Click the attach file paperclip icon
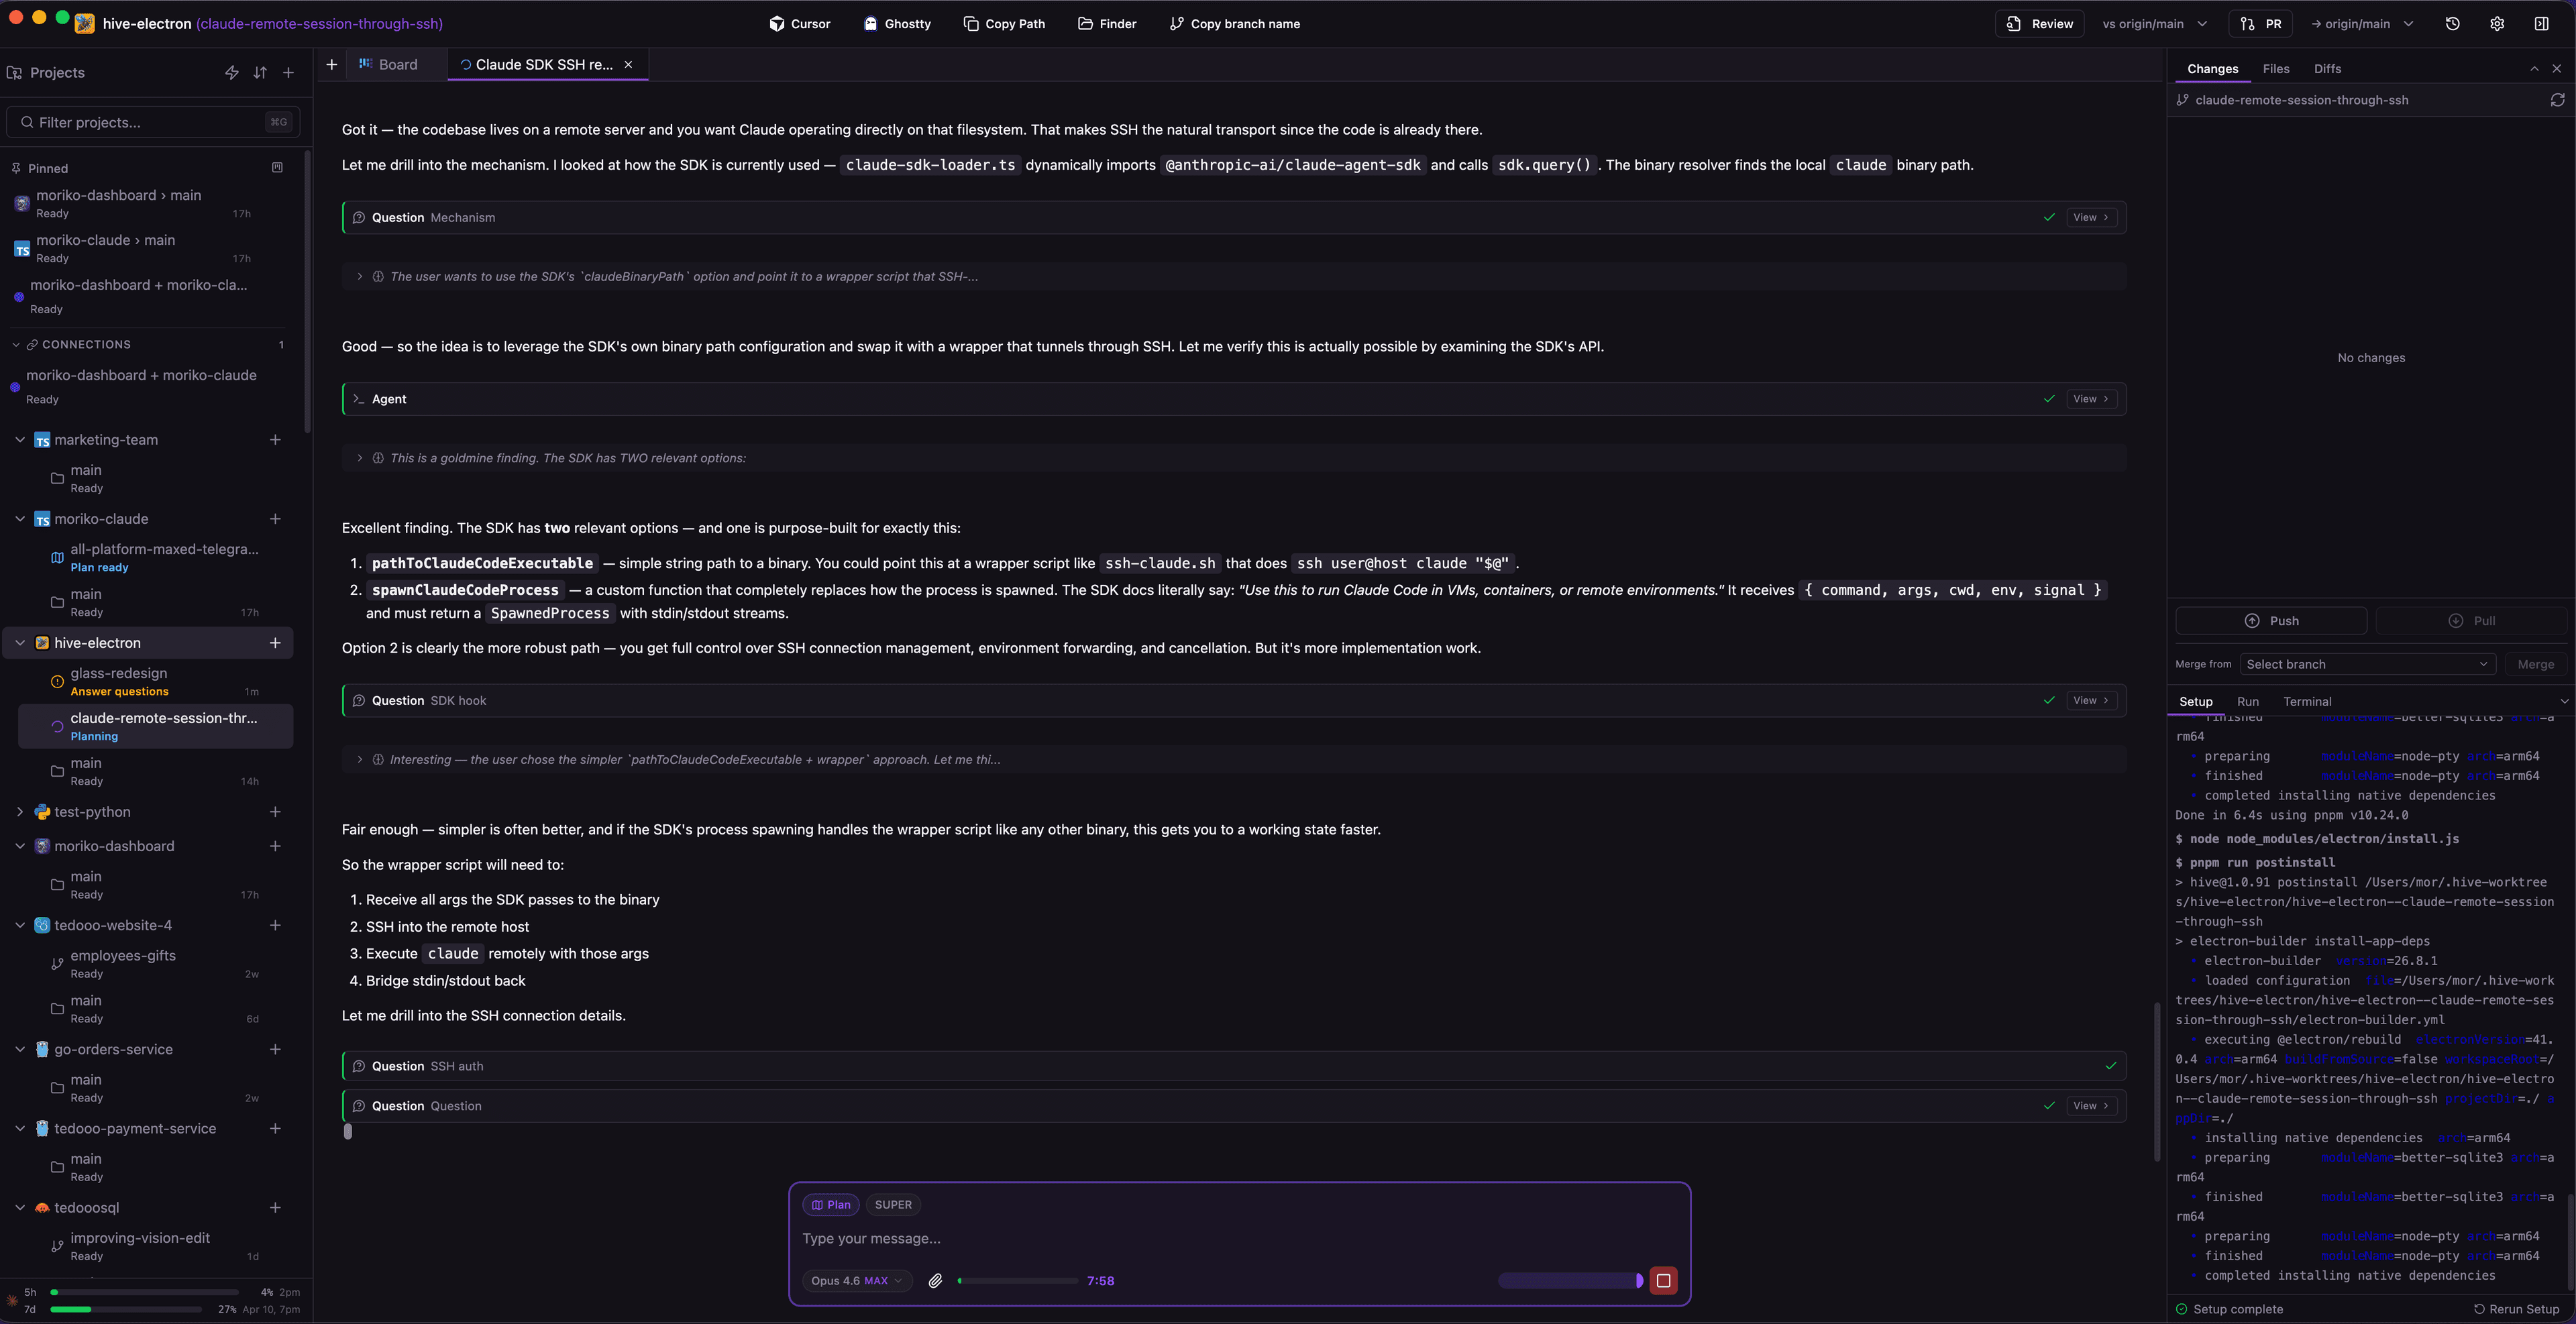This screenshot has height=1324, width=2576. [x=935, y=1280]
